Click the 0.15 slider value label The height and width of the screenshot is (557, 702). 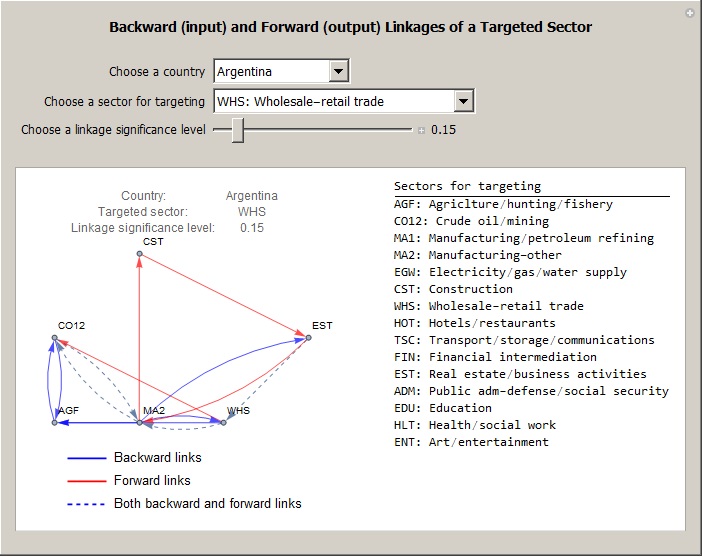pyautogui.click(x=443, y=130)
